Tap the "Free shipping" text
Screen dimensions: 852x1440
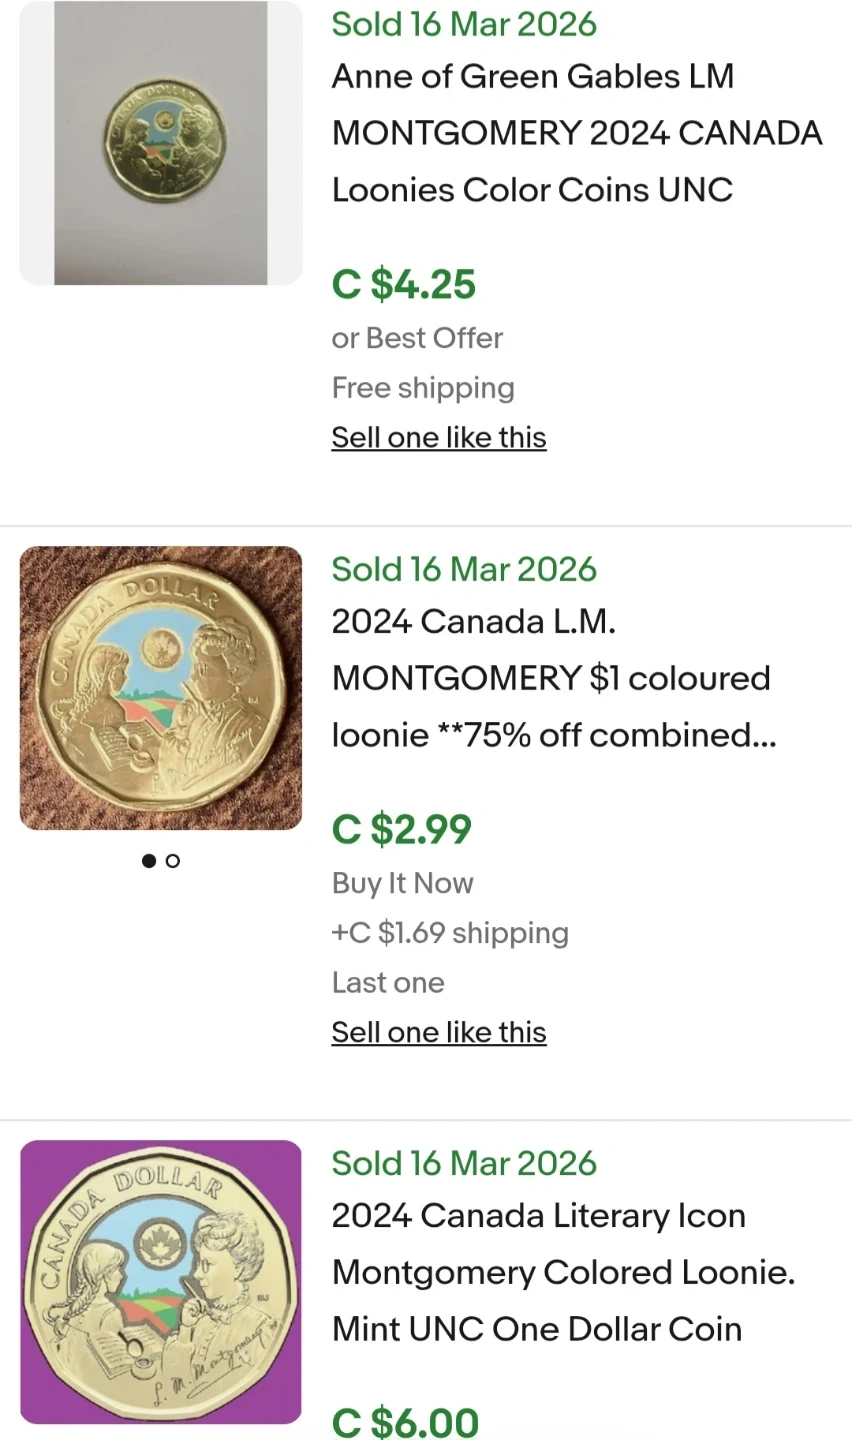pos(423,388)
